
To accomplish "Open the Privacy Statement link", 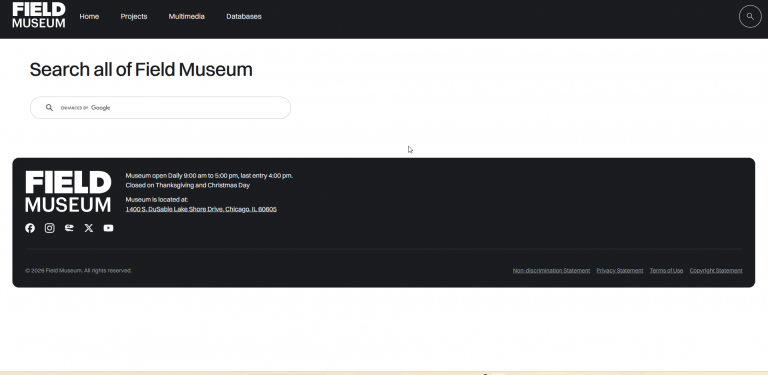I will (620, 271).
